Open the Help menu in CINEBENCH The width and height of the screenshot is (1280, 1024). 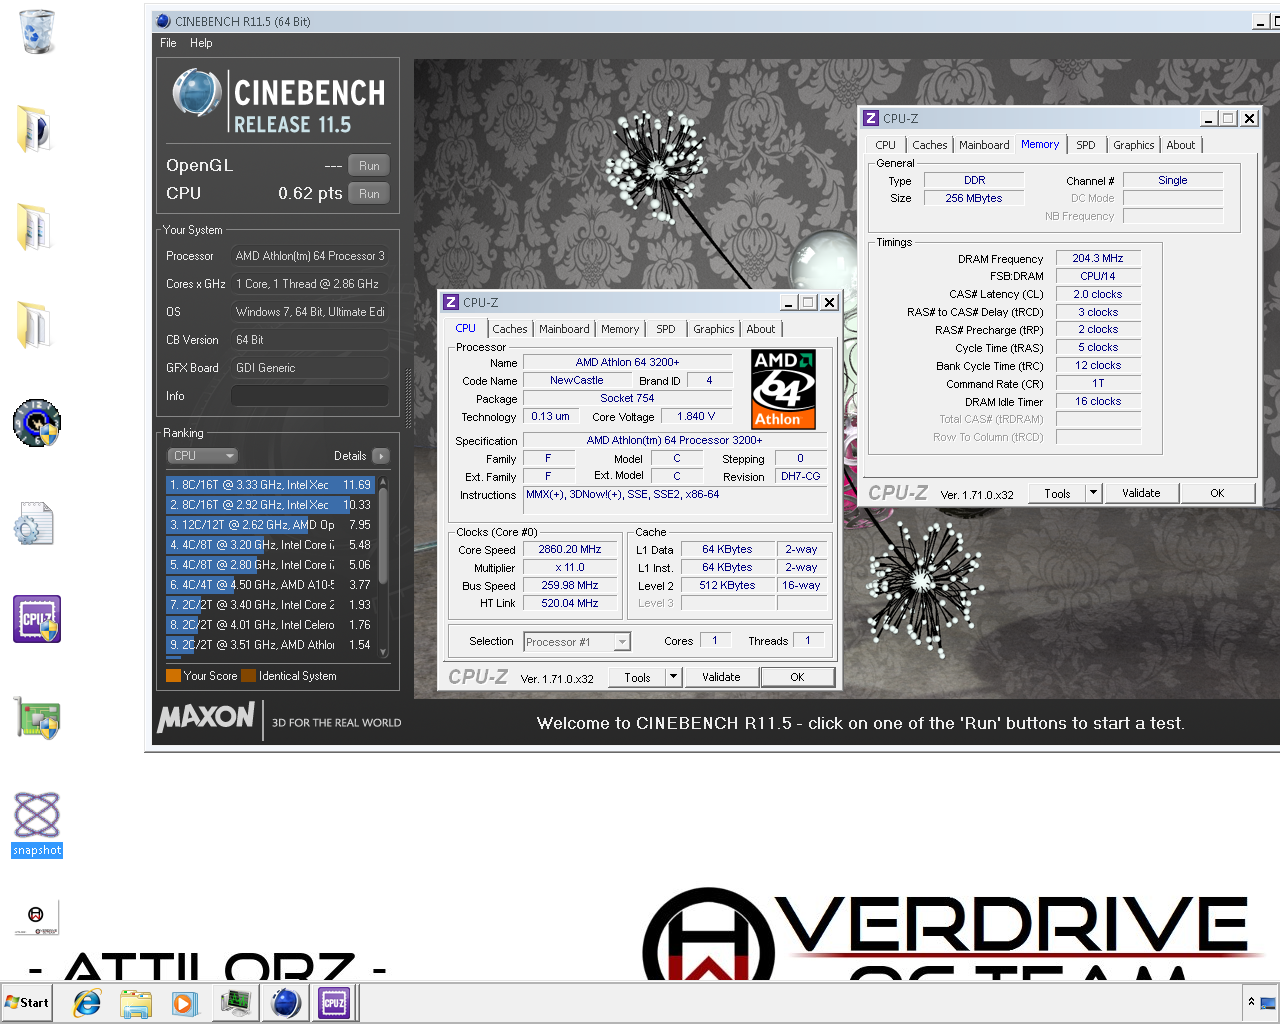point(201,43)
